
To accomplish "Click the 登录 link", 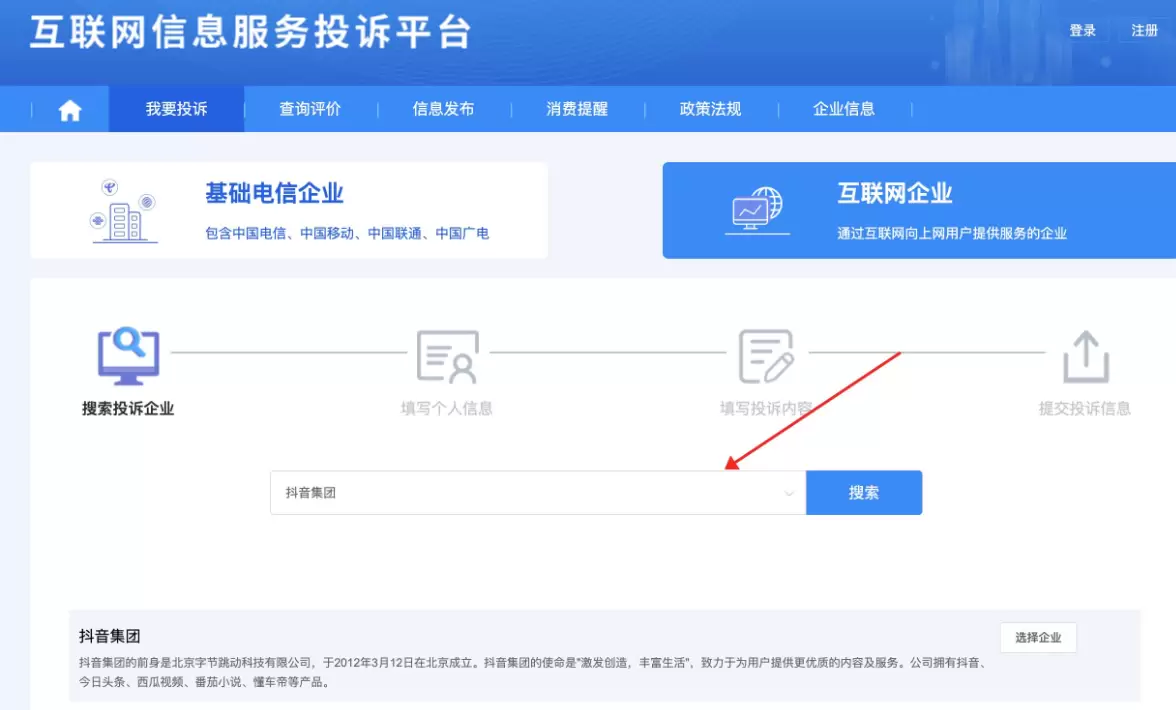I will point(1082,31).
